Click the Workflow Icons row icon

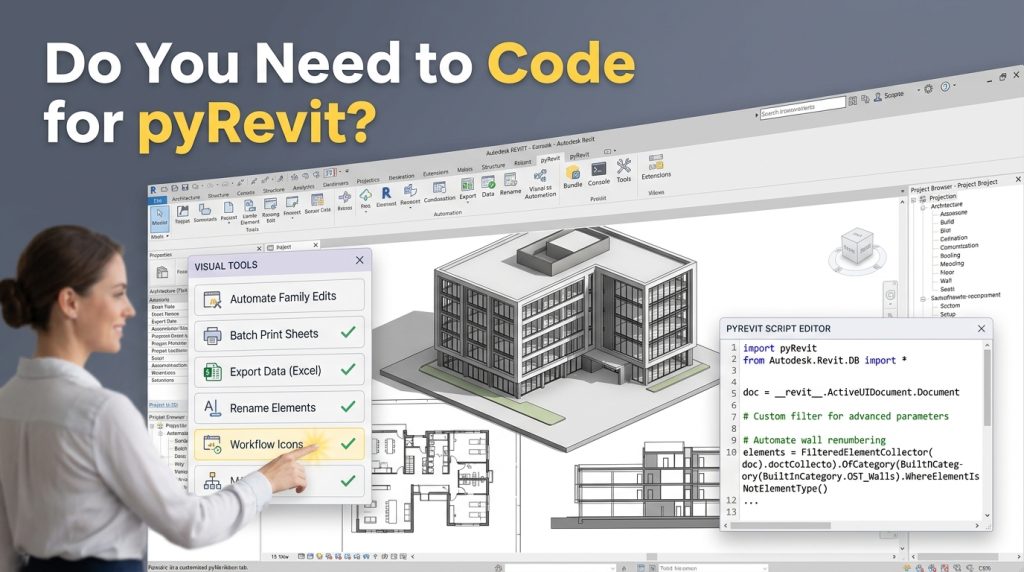pos(212,445)
